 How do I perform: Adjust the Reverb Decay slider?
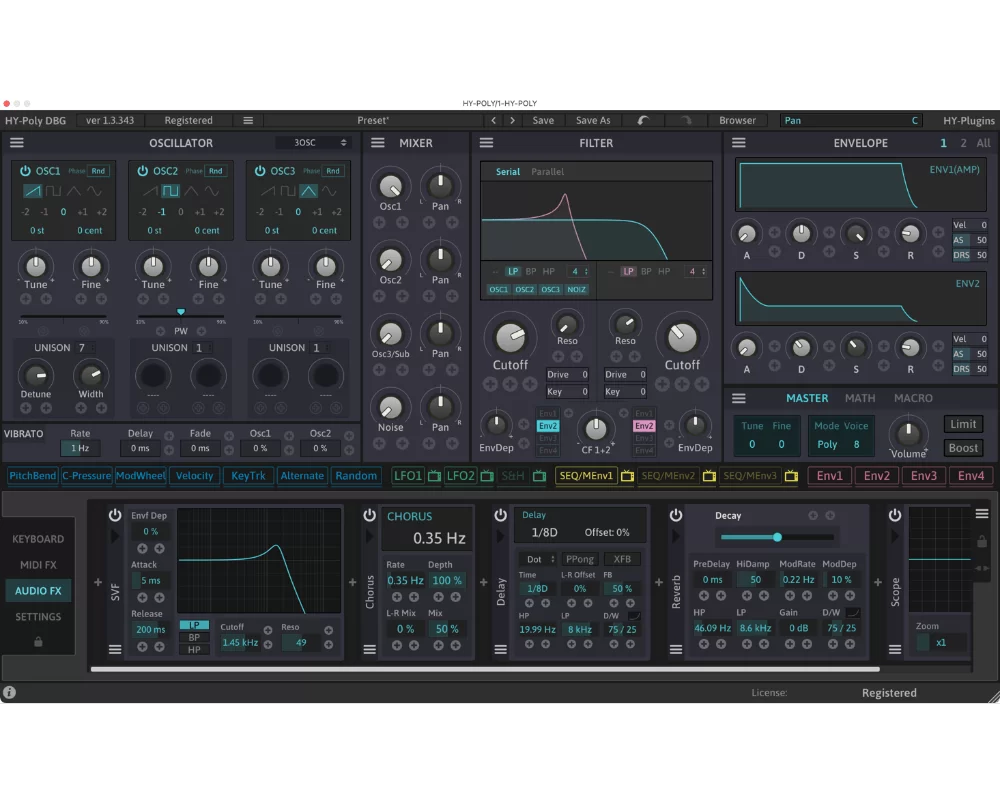click(777, 537)
